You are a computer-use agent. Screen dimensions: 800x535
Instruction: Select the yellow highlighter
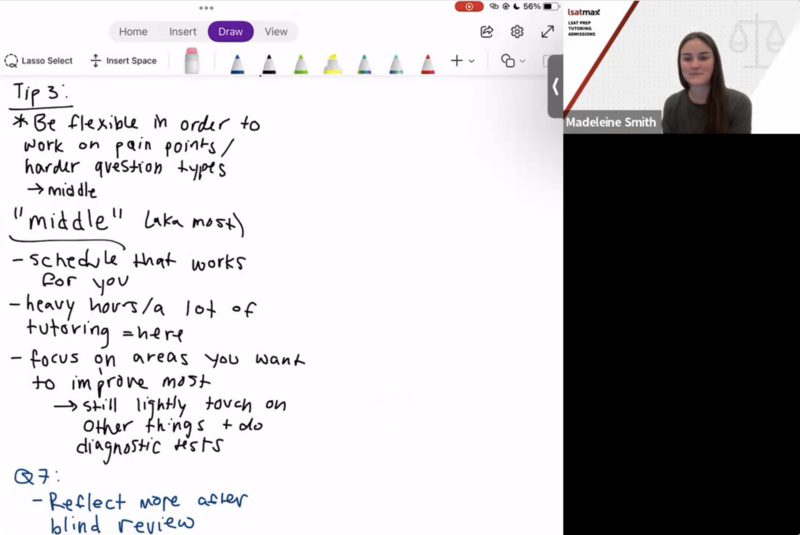pos(332,64)
